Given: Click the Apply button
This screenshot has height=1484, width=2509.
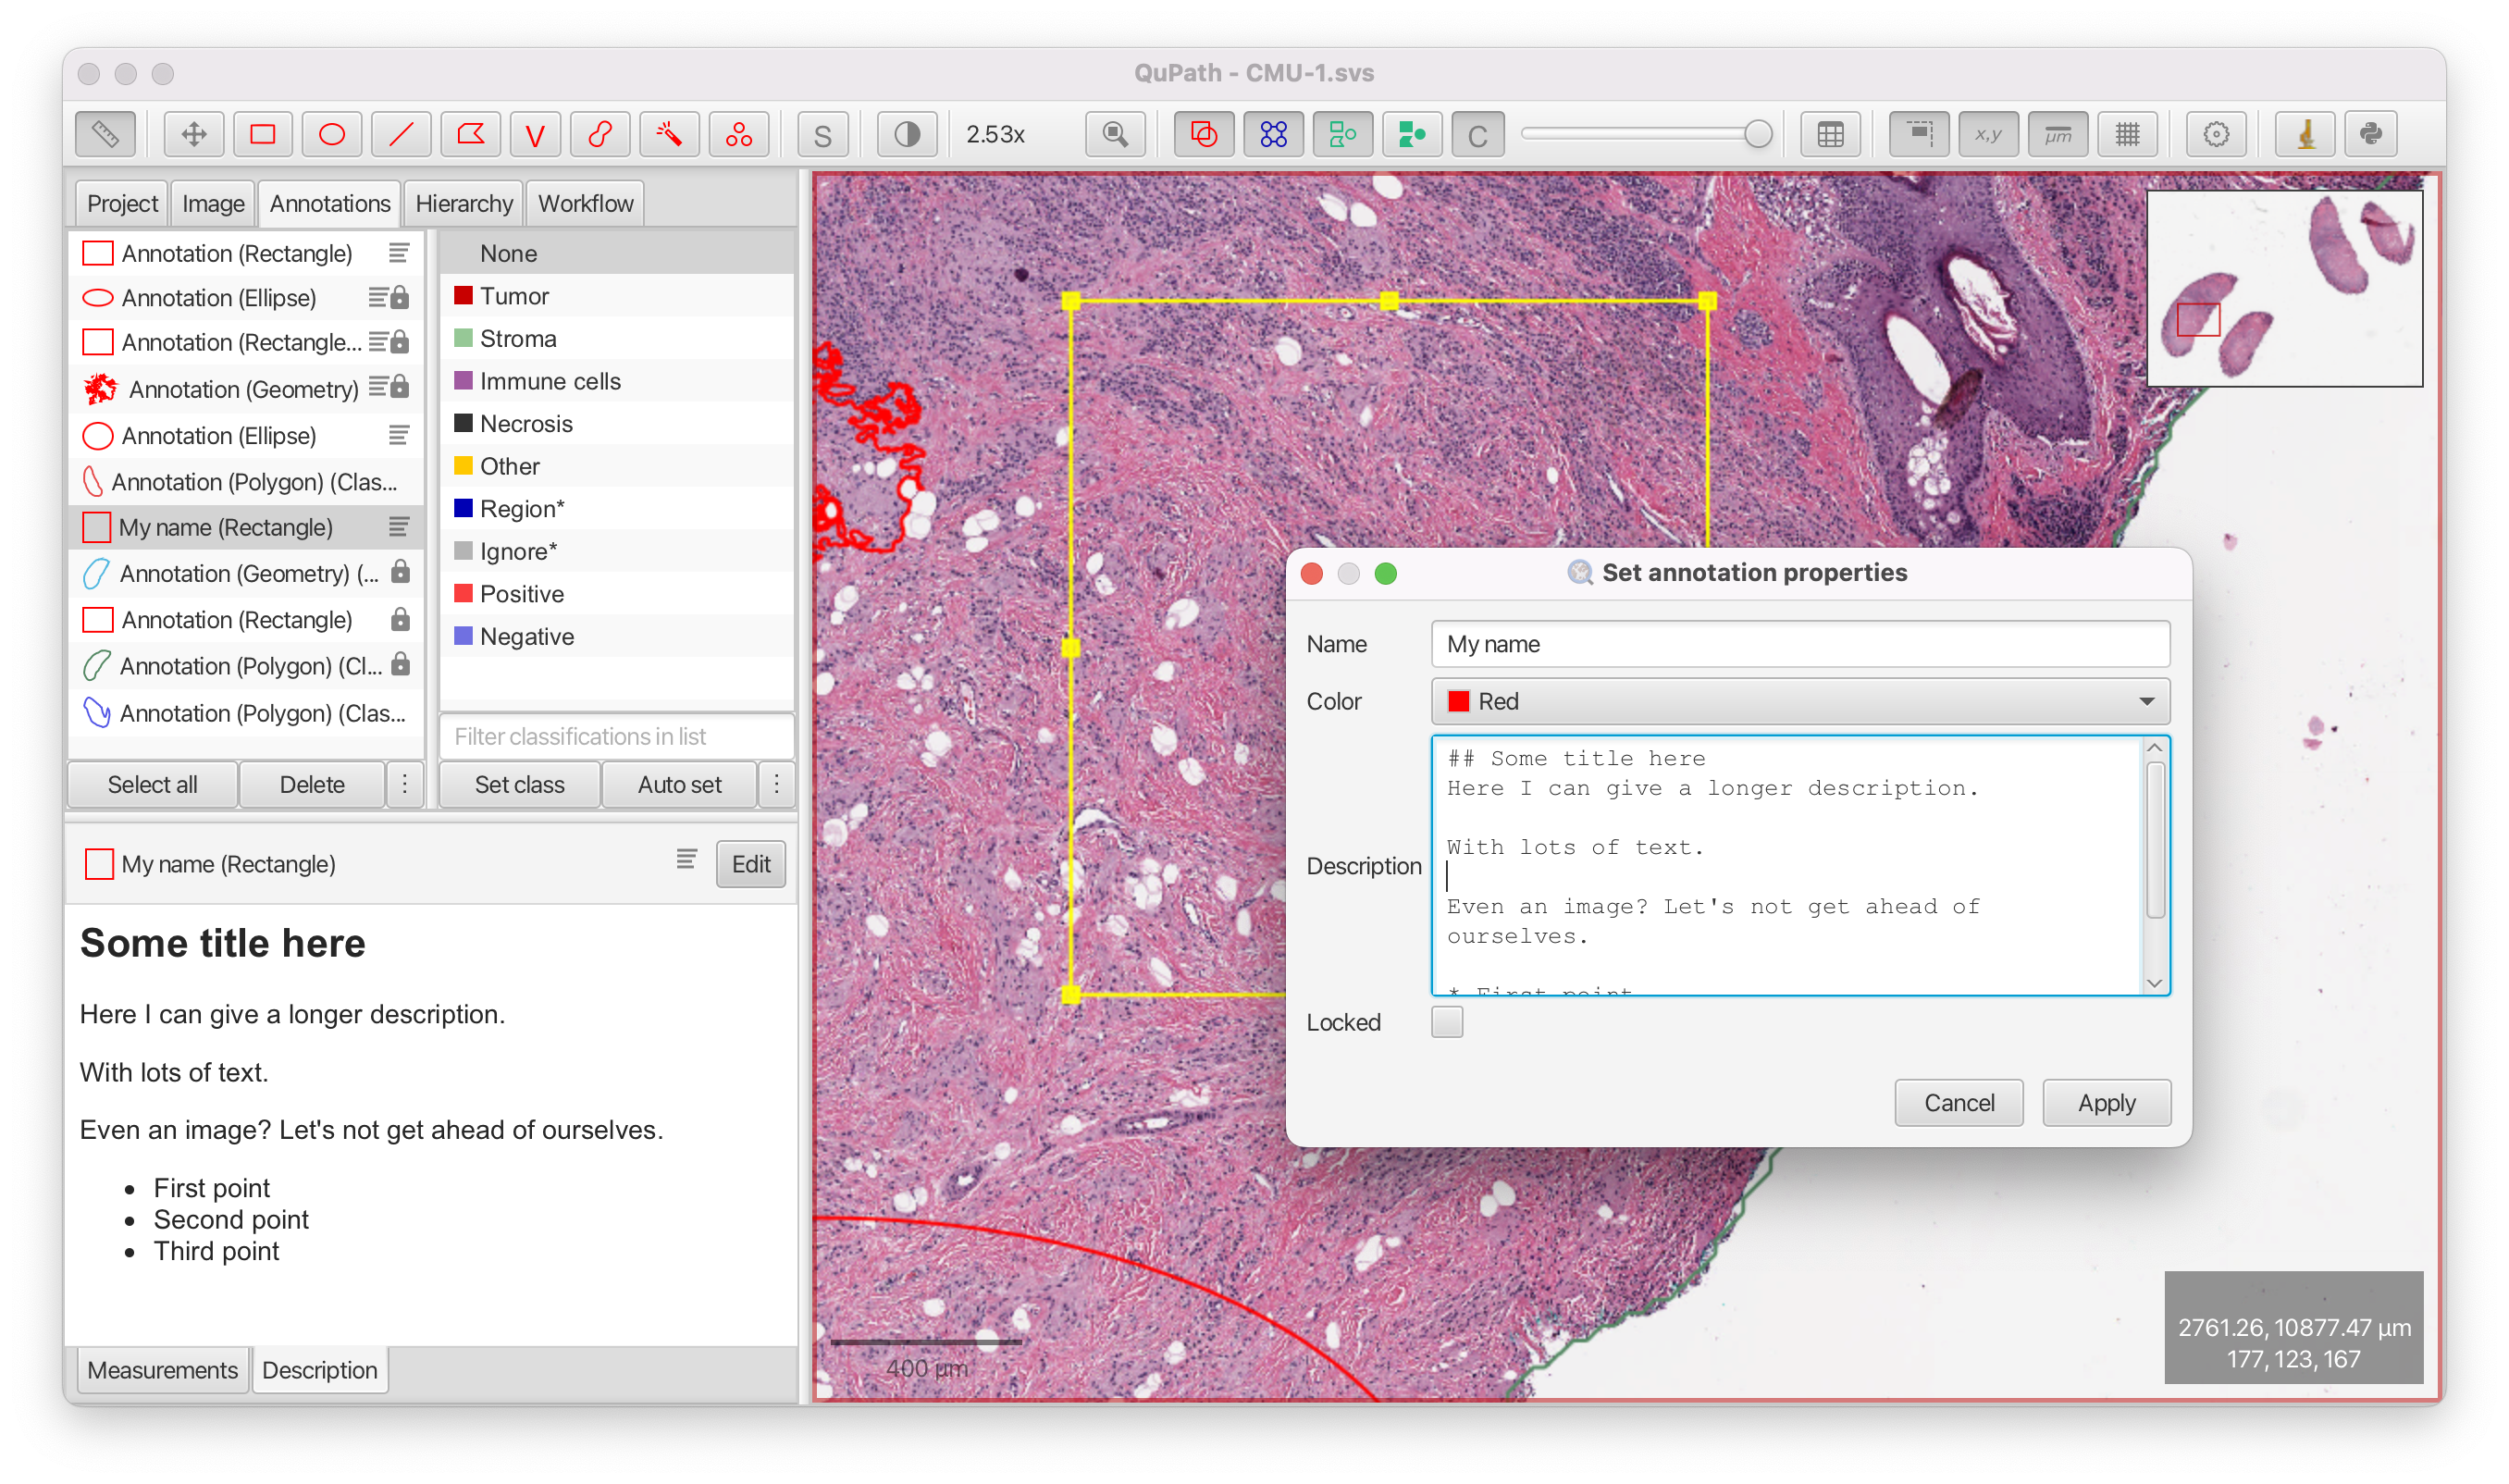Looking at the screenshot, I should (2106, 1102).
